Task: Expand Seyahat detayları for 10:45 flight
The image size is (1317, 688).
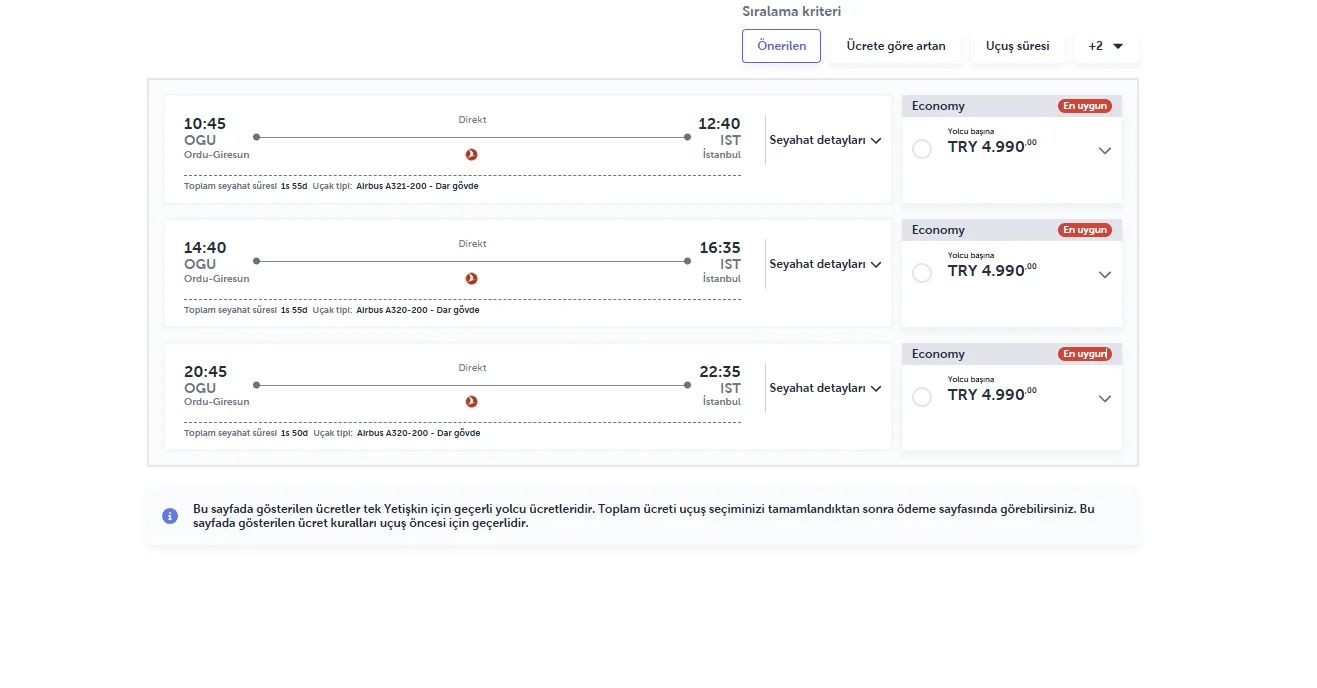Action: 825,140
